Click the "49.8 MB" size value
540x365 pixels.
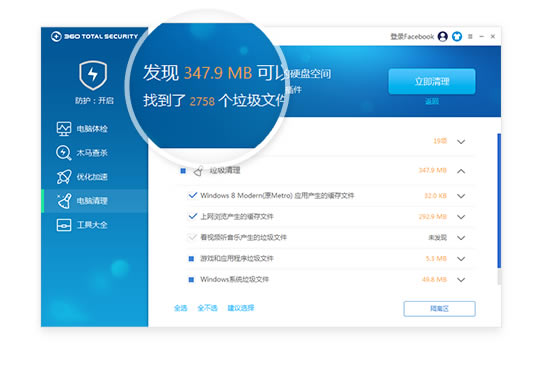(x=434, y=280)
